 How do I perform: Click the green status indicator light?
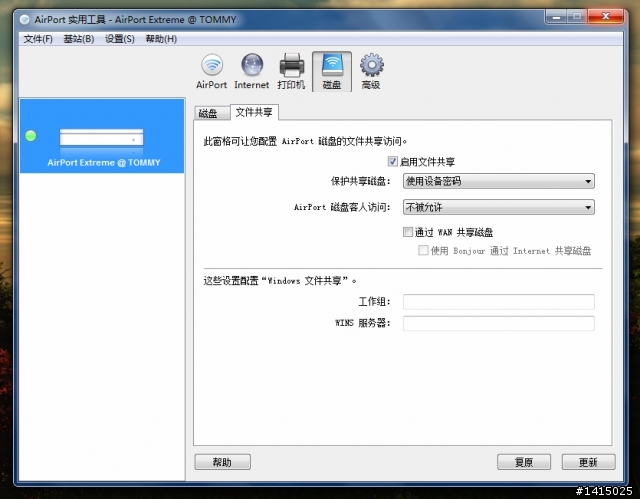(31, 136)
